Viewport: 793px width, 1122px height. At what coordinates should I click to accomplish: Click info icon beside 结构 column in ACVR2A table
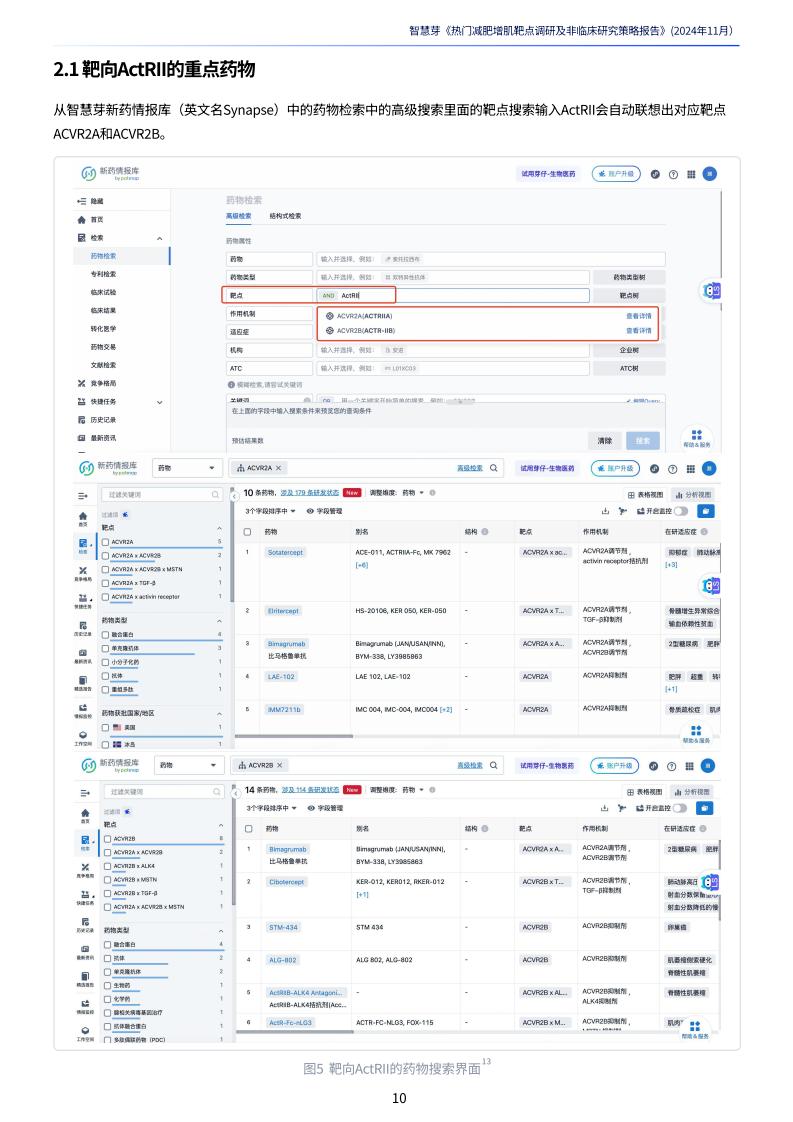(485, 532)
